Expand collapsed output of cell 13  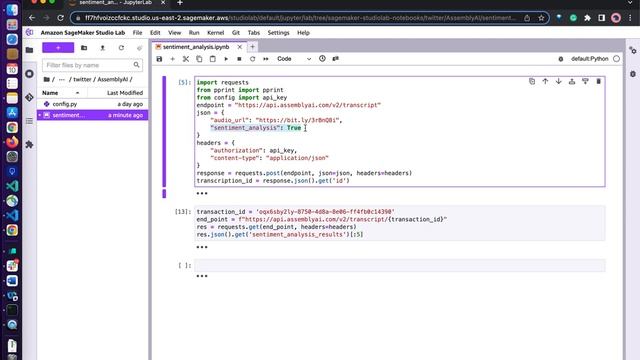point(202,247)
